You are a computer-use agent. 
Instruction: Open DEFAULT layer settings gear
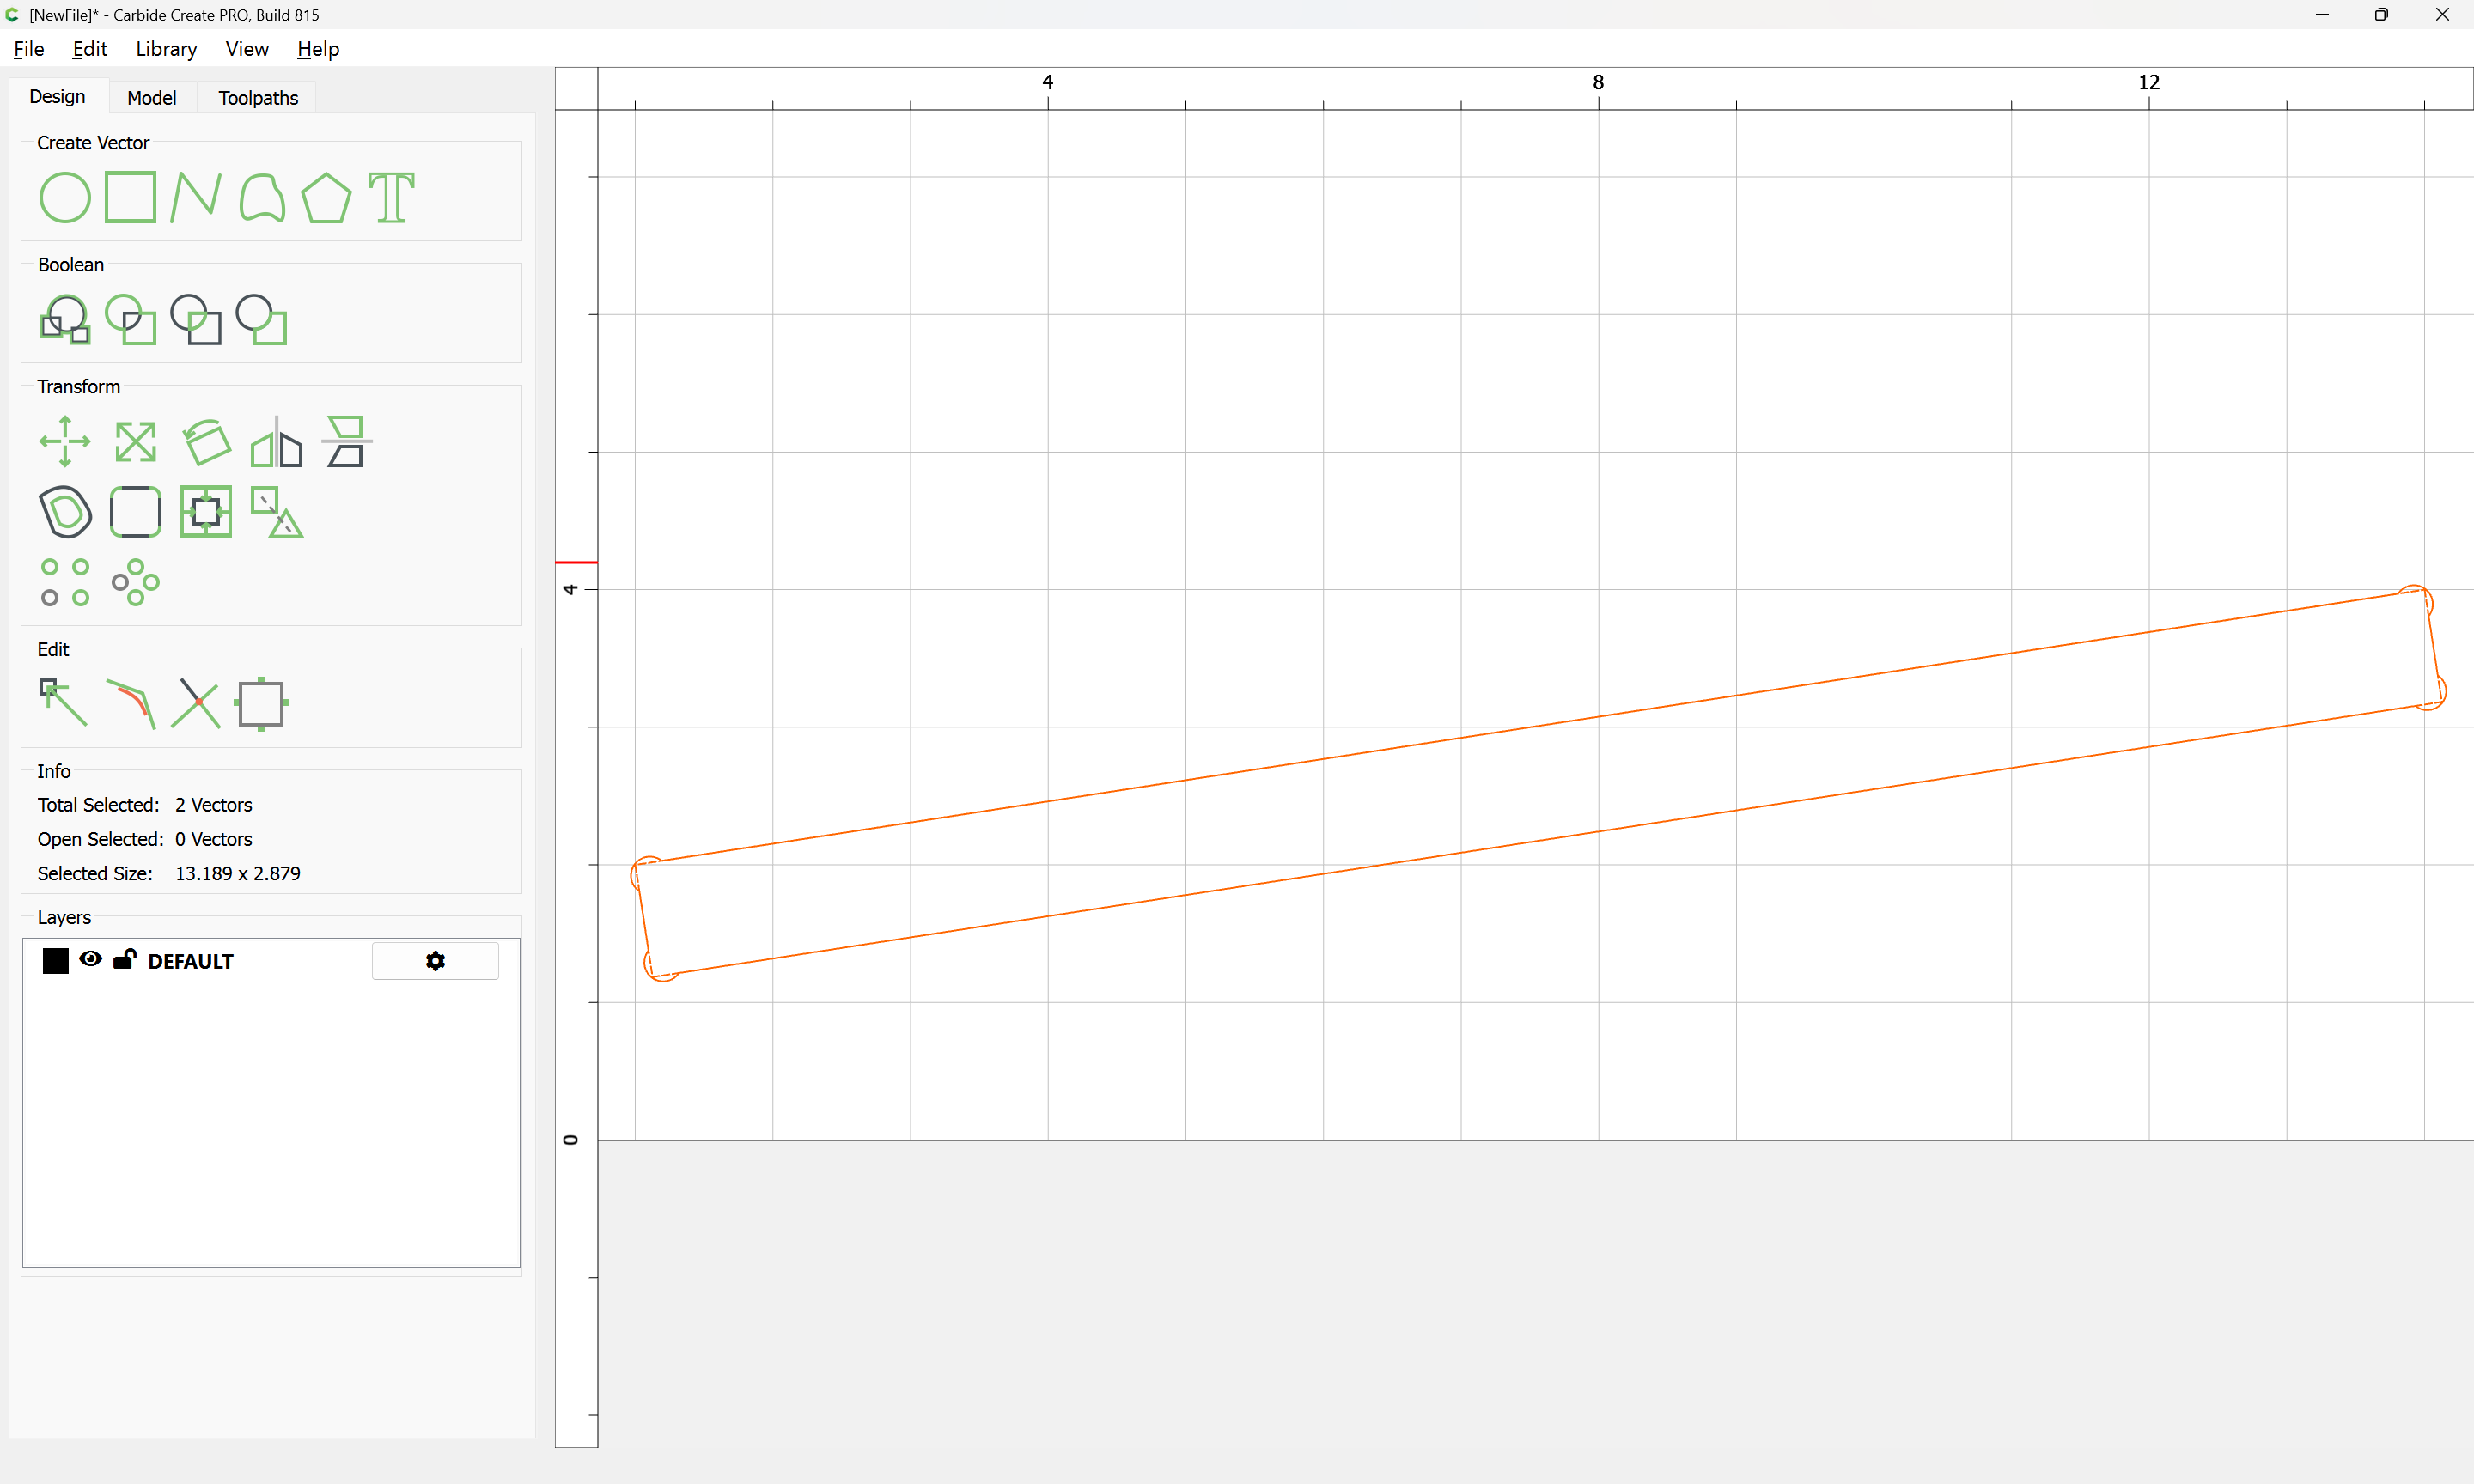point(435,961)
